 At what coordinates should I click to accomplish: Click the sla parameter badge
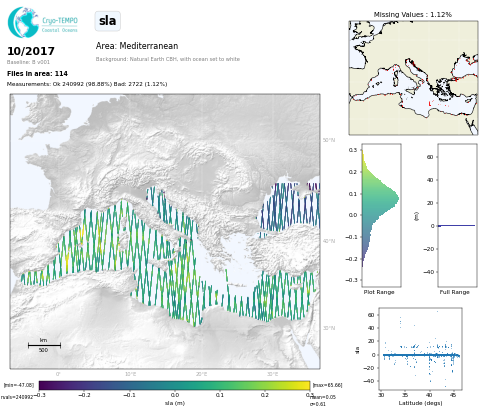[x=107, y=21]
